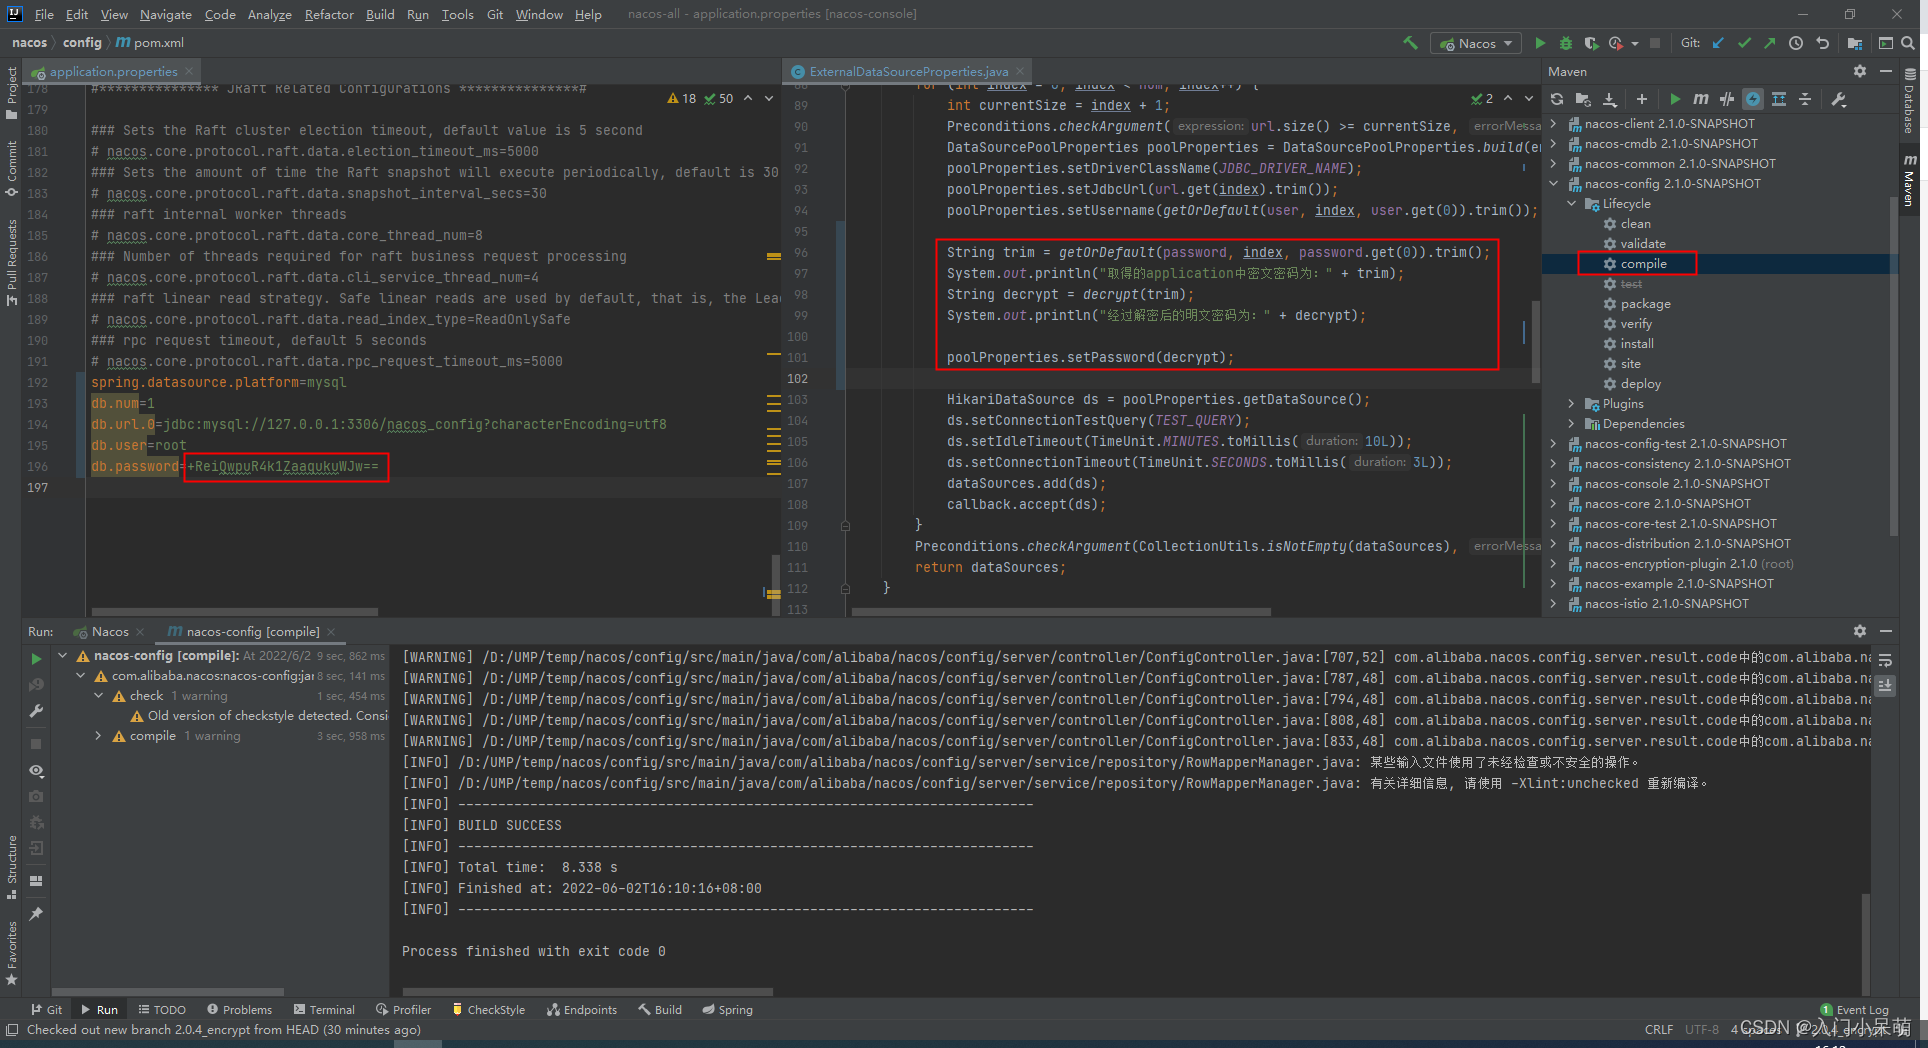This screenshot has width=1928, height=1048.
Task: Generate sources and update folders in Maven
Action: pyautogui.click(x=1583, y=99)
